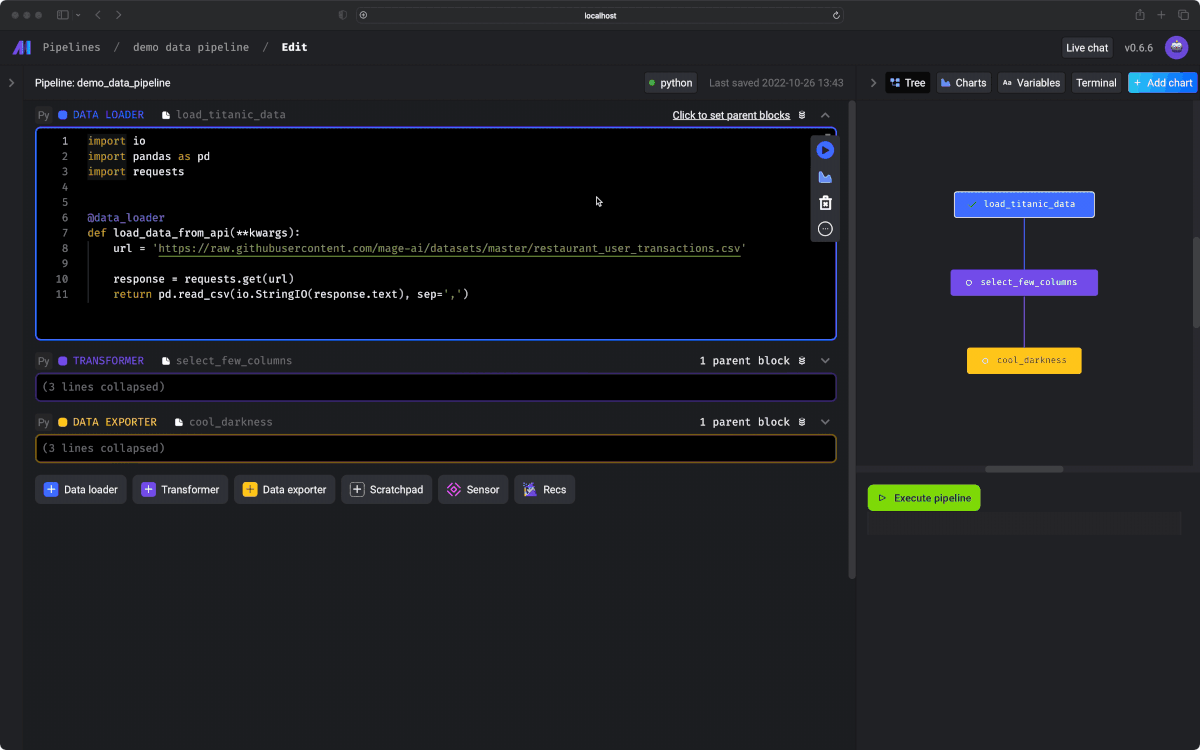1200x750 pixels.
Task: Collapse the right side panel
Action: point(873,83)
